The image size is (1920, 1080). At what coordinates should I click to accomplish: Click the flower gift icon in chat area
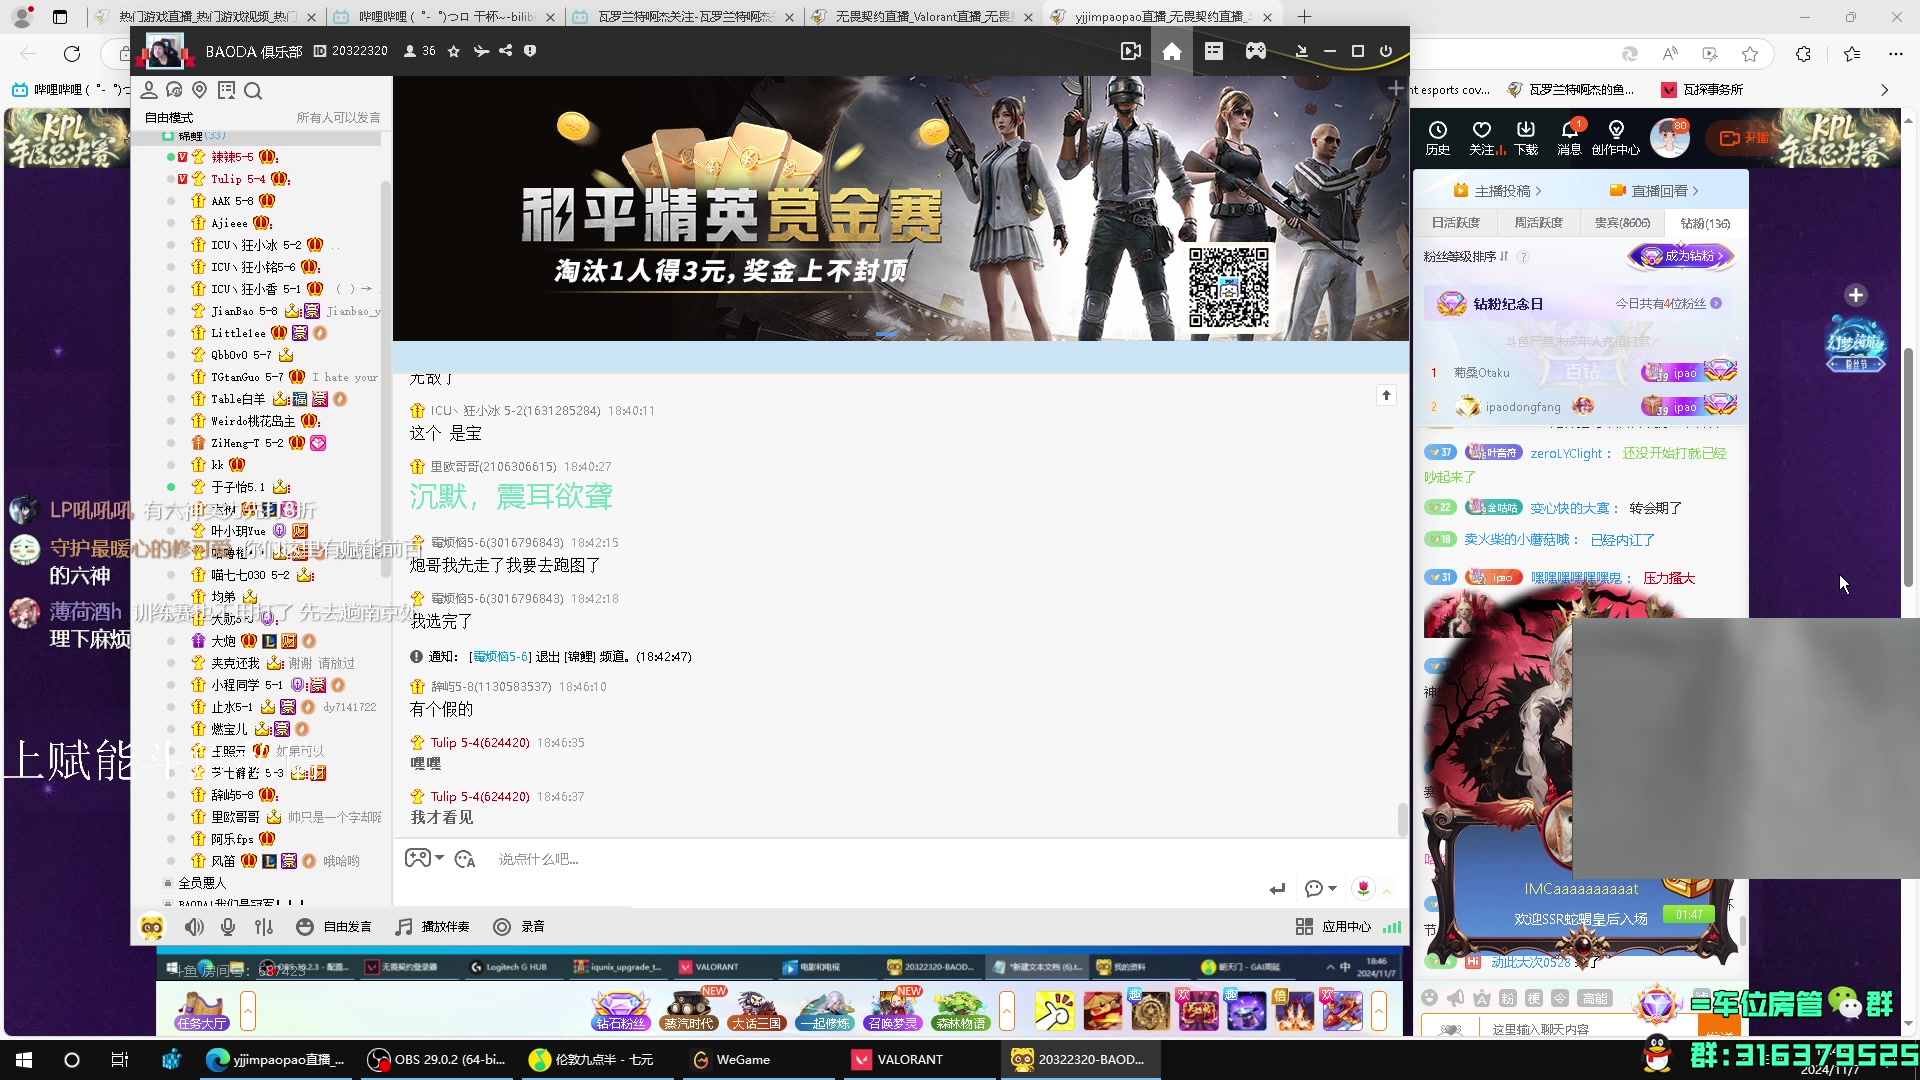(x=1363, y=888)
